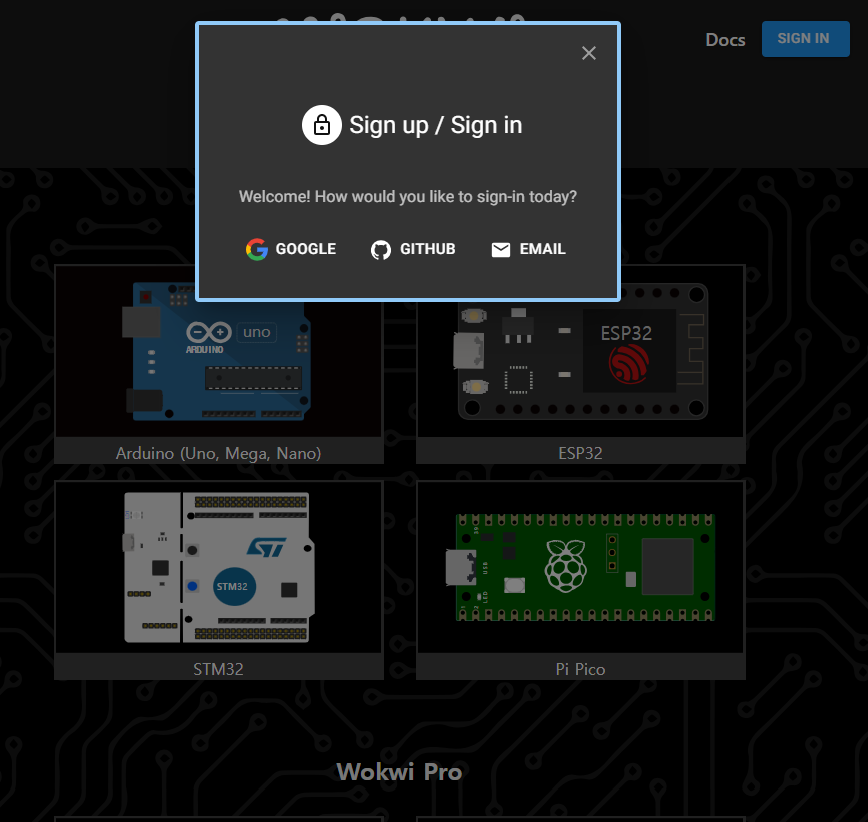
Task: Sign in with Google
Action: (291, 249)
